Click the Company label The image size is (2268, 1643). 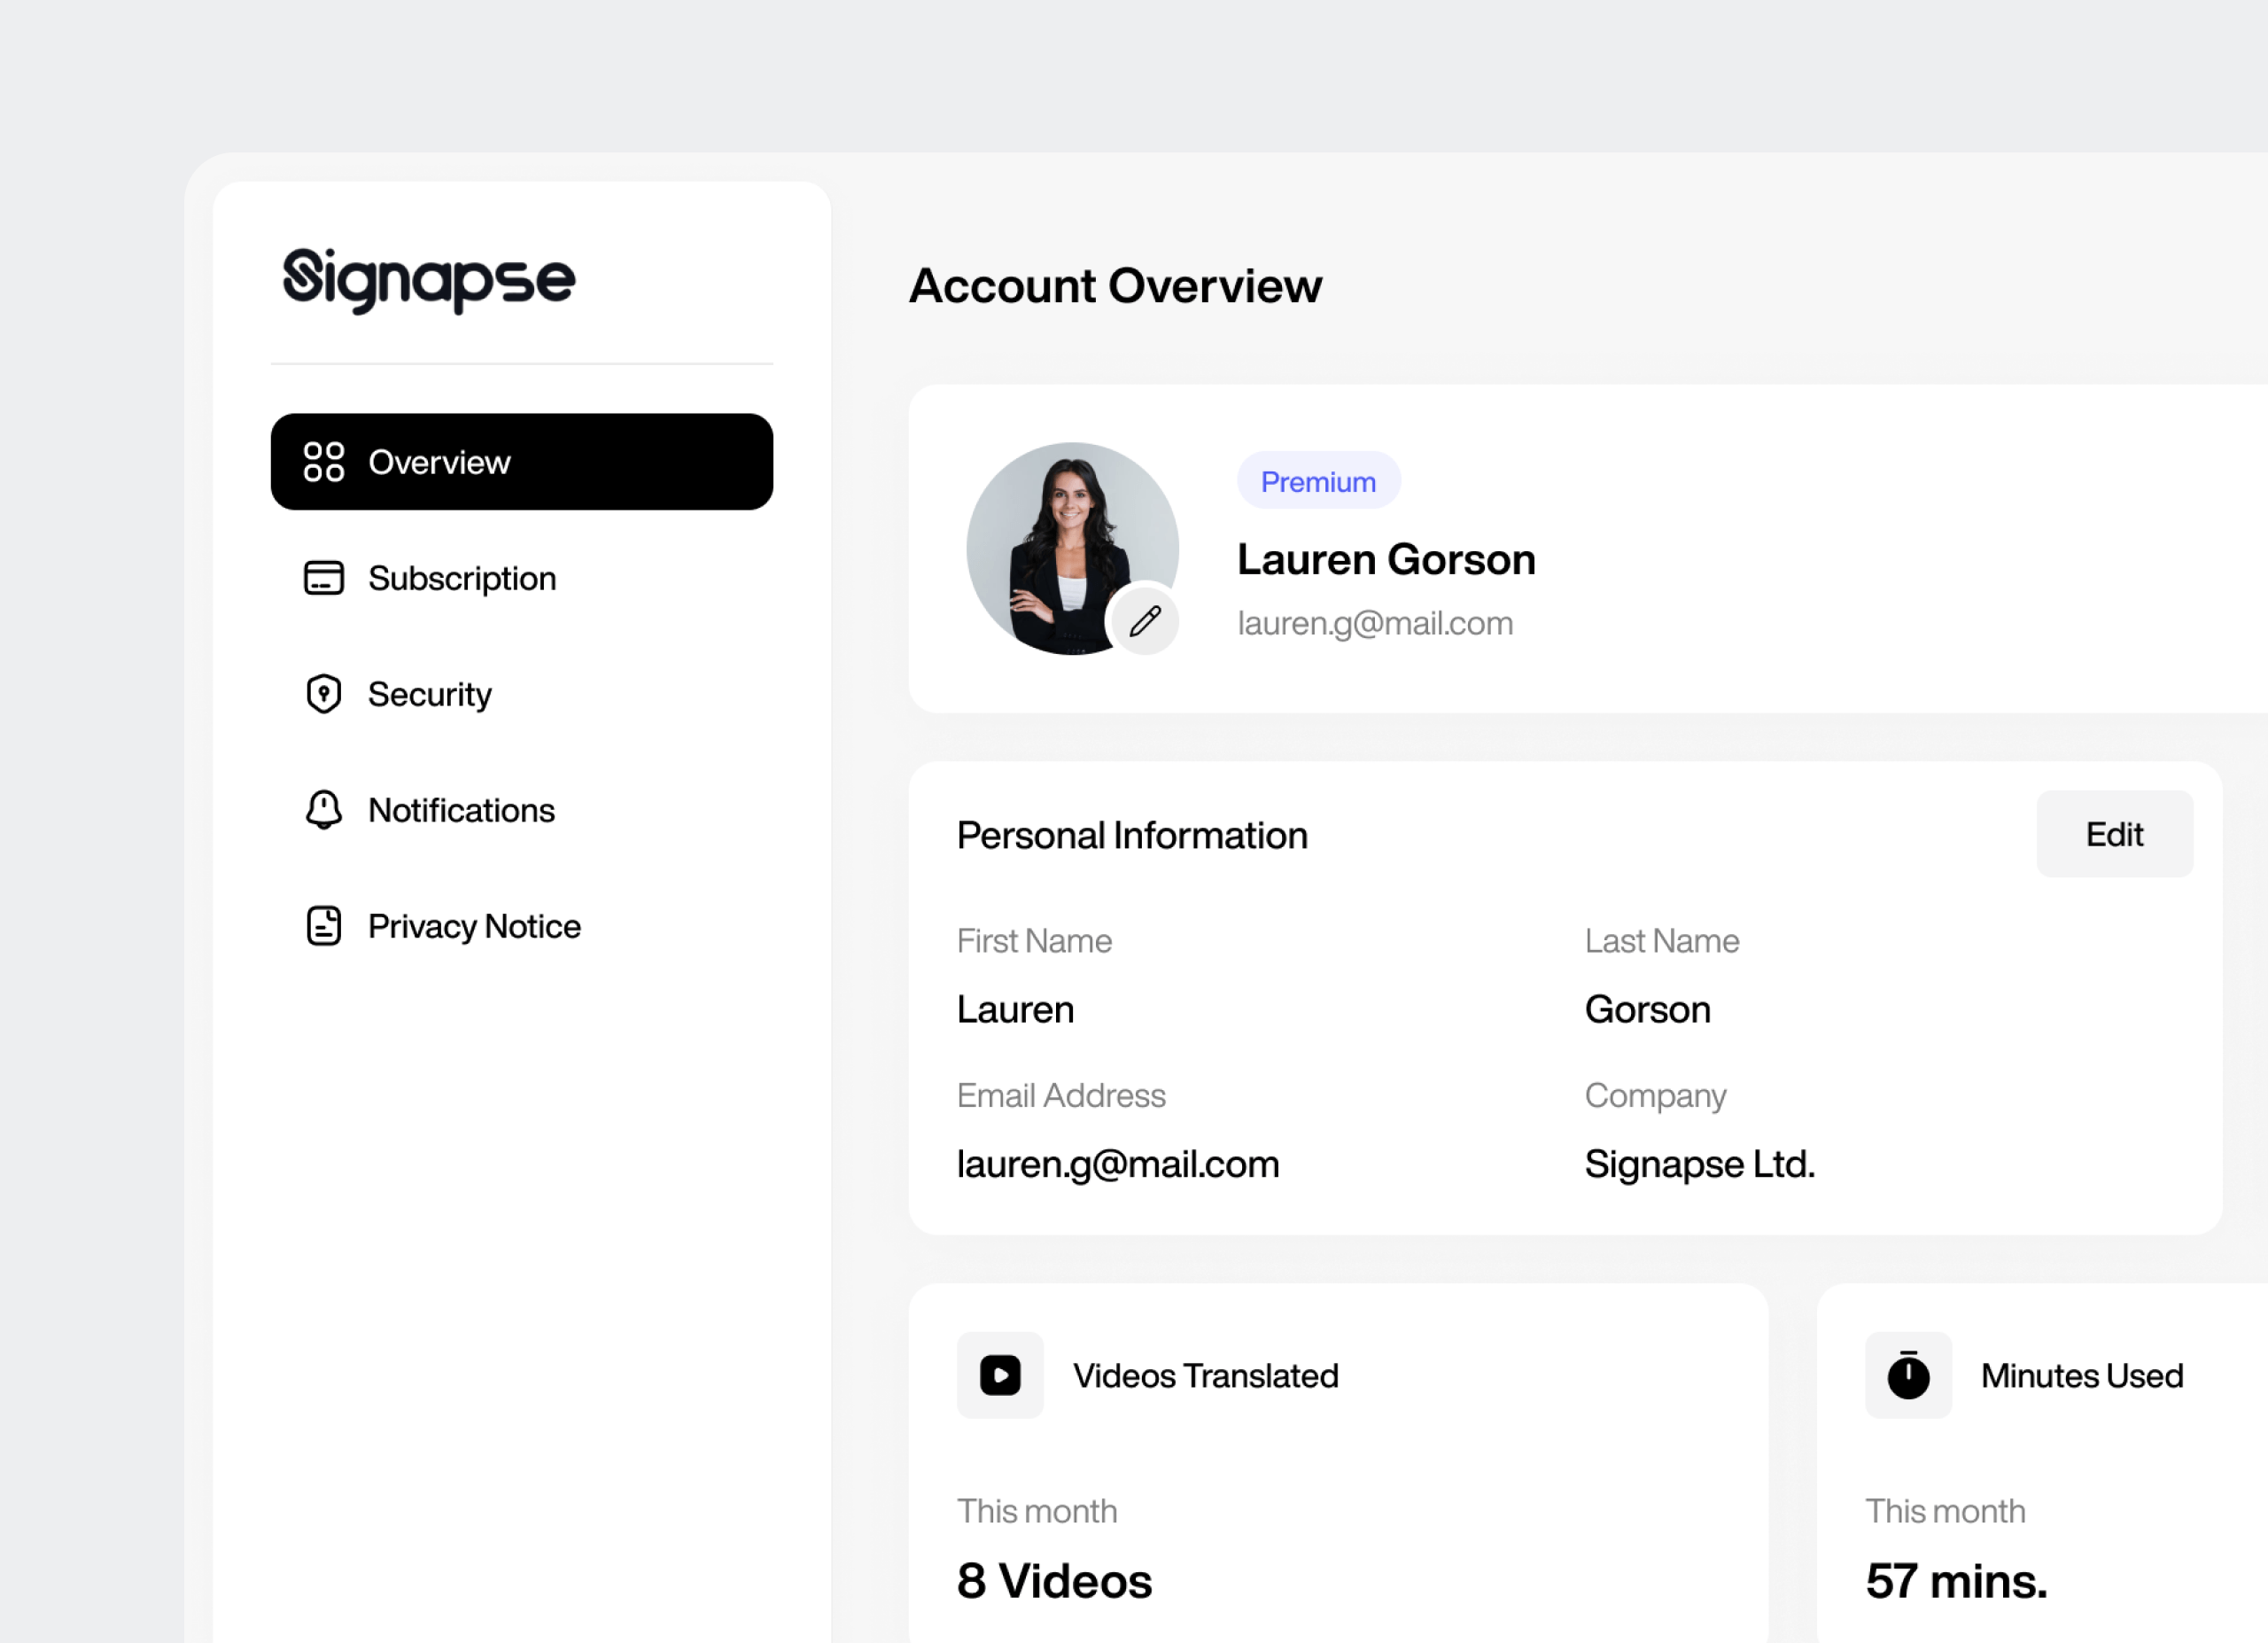[1655, 1097]
